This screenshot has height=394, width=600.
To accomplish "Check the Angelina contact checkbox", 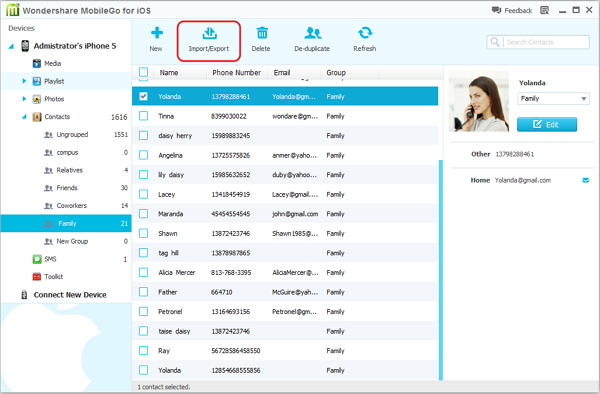I will tap(143, 155).
